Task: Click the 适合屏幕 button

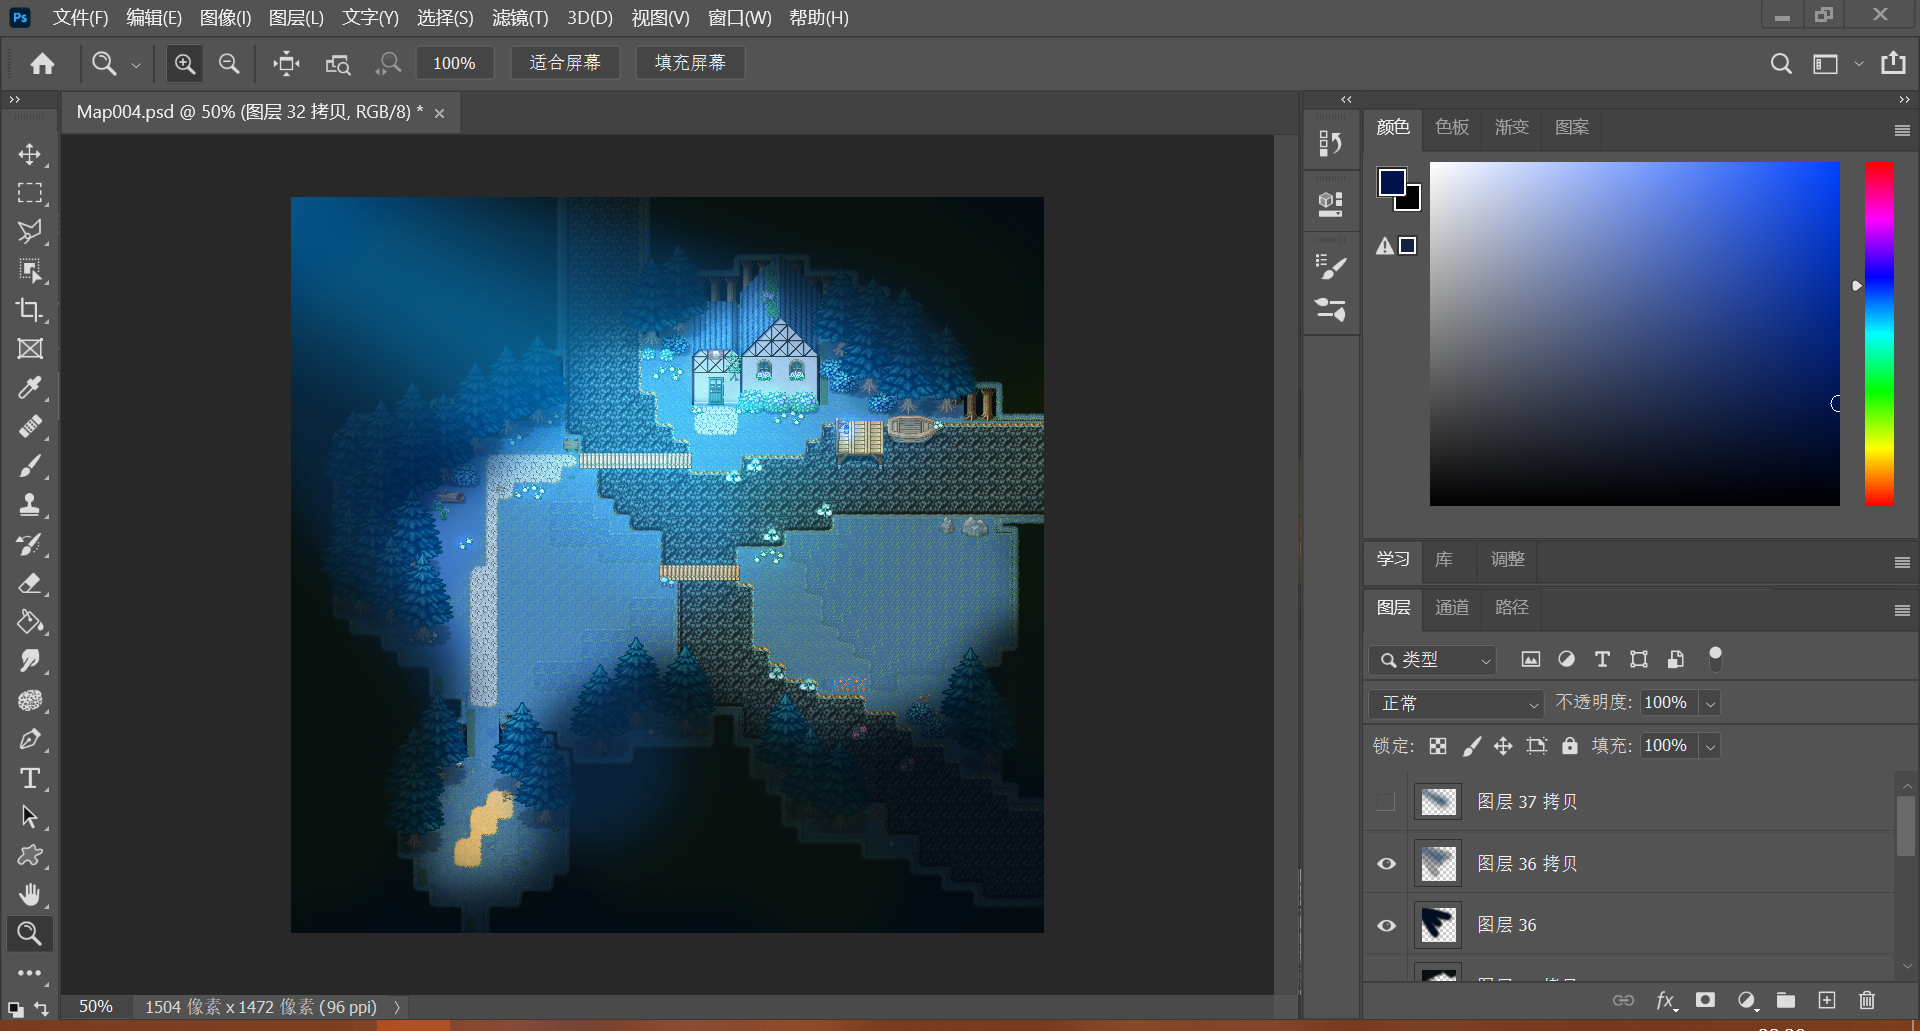Action: point(565,63)
